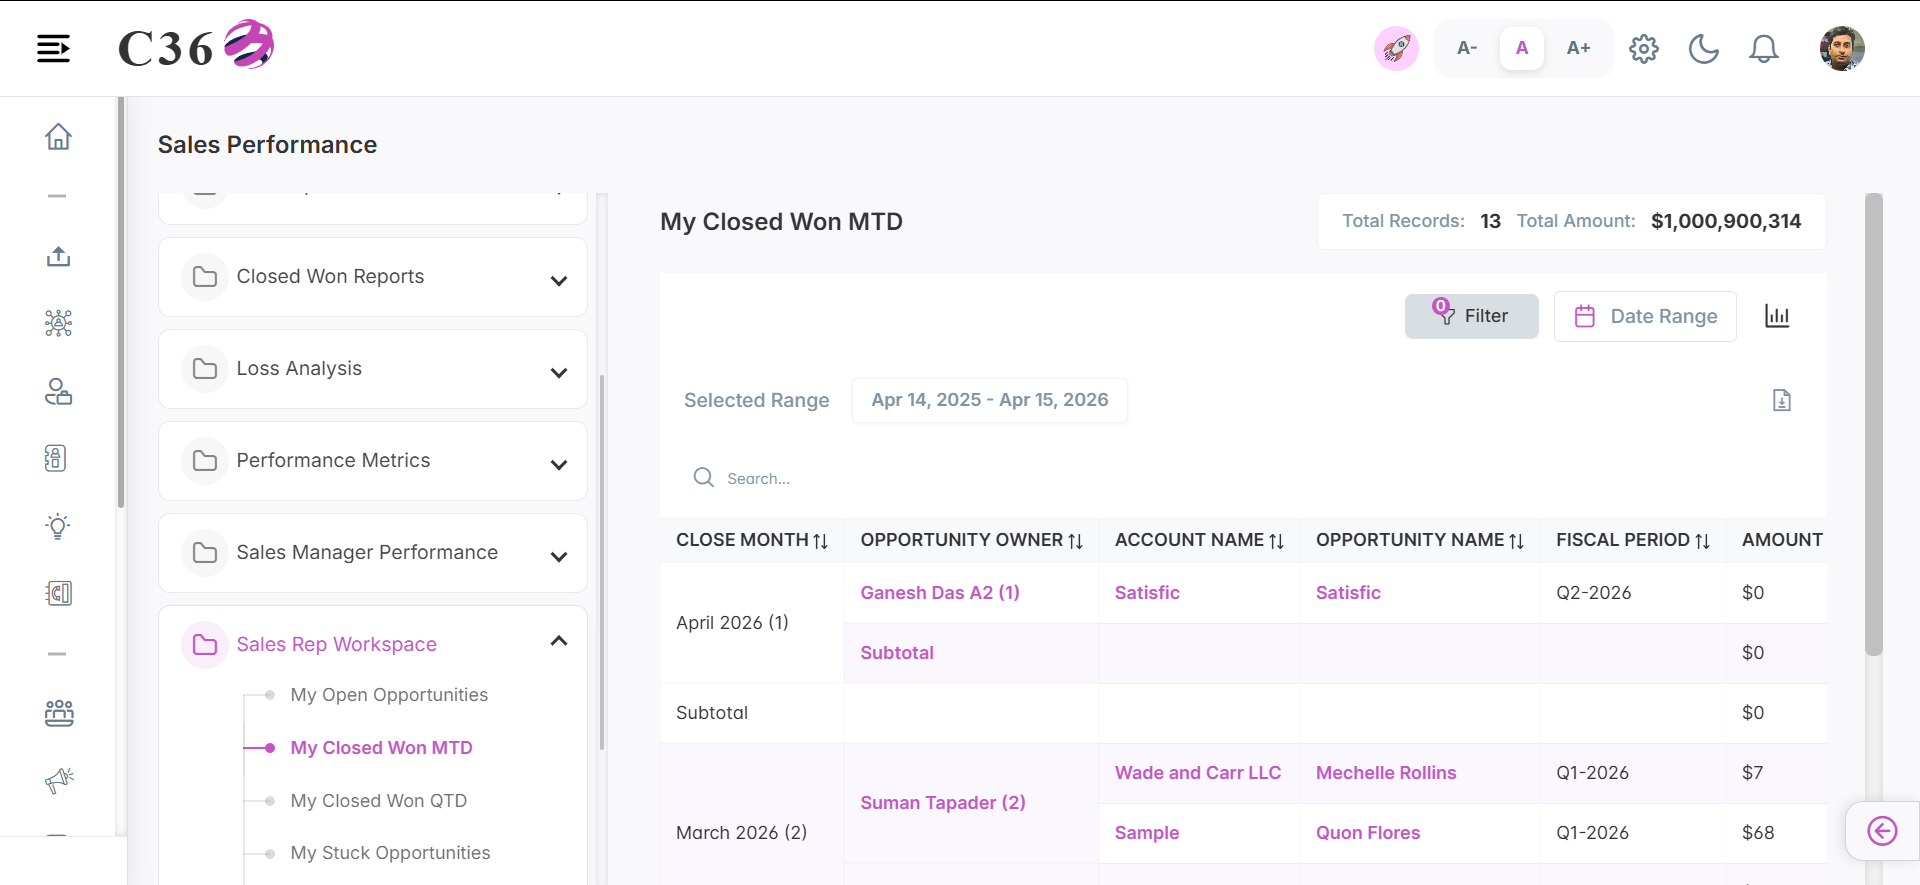
Task: Toggle dark mode moon icon
Action: (x=1703, y=48)
